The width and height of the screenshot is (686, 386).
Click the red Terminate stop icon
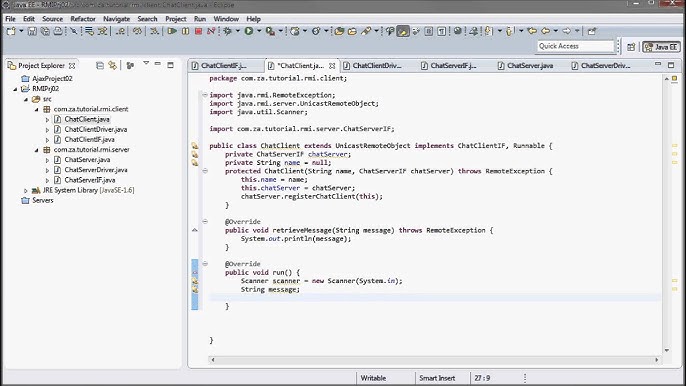coord(198,31)
